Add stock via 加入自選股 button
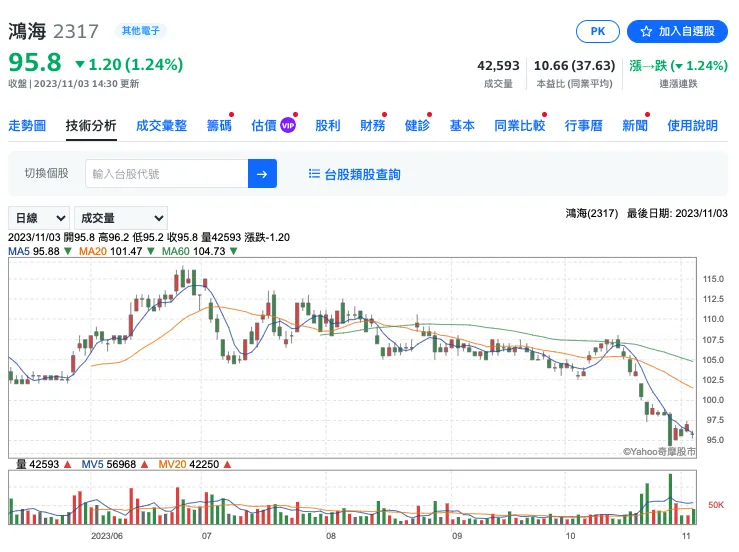The image size is (739, 552). click(677, 32)
